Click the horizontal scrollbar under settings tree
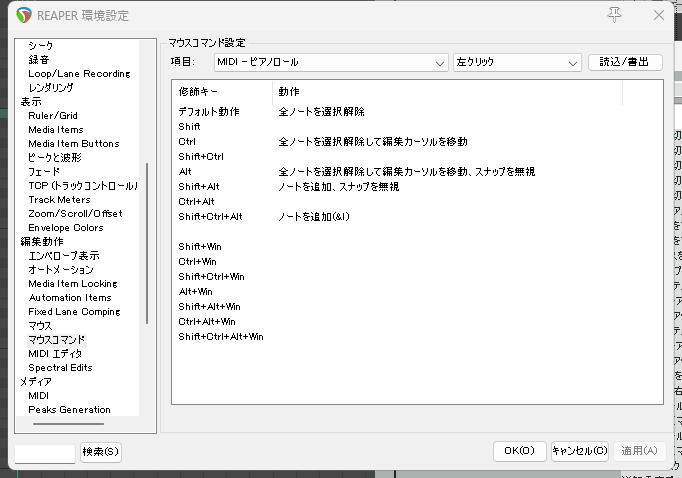682x478 pixels. click(68, 423)
